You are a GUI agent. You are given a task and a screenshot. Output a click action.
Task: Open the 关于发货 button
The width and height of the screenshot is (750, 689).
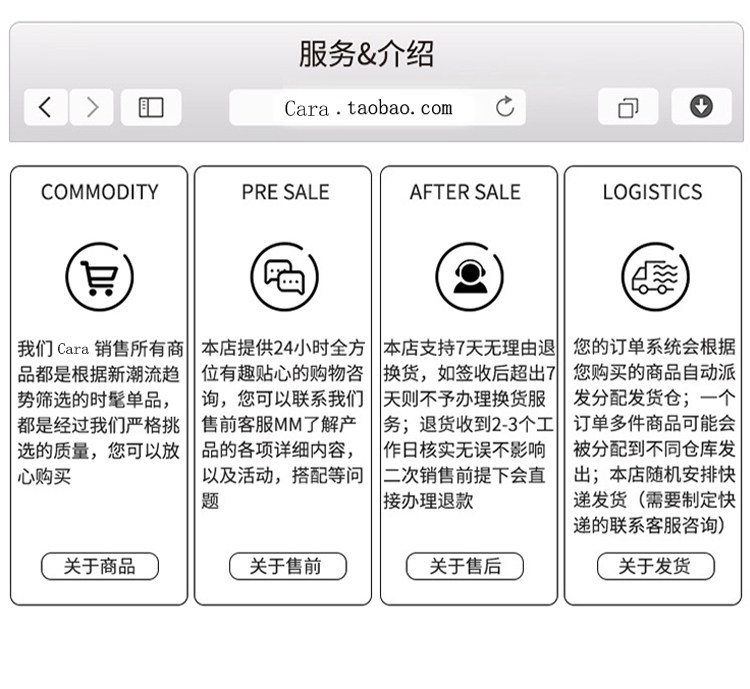(656, 567)
